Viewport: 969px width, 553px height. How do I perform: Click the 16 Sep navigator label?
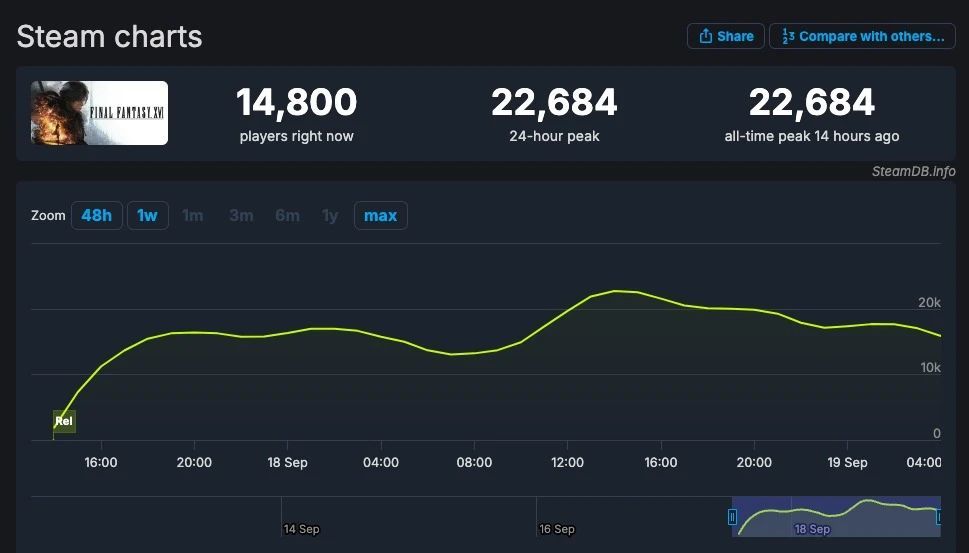point(557,530)
